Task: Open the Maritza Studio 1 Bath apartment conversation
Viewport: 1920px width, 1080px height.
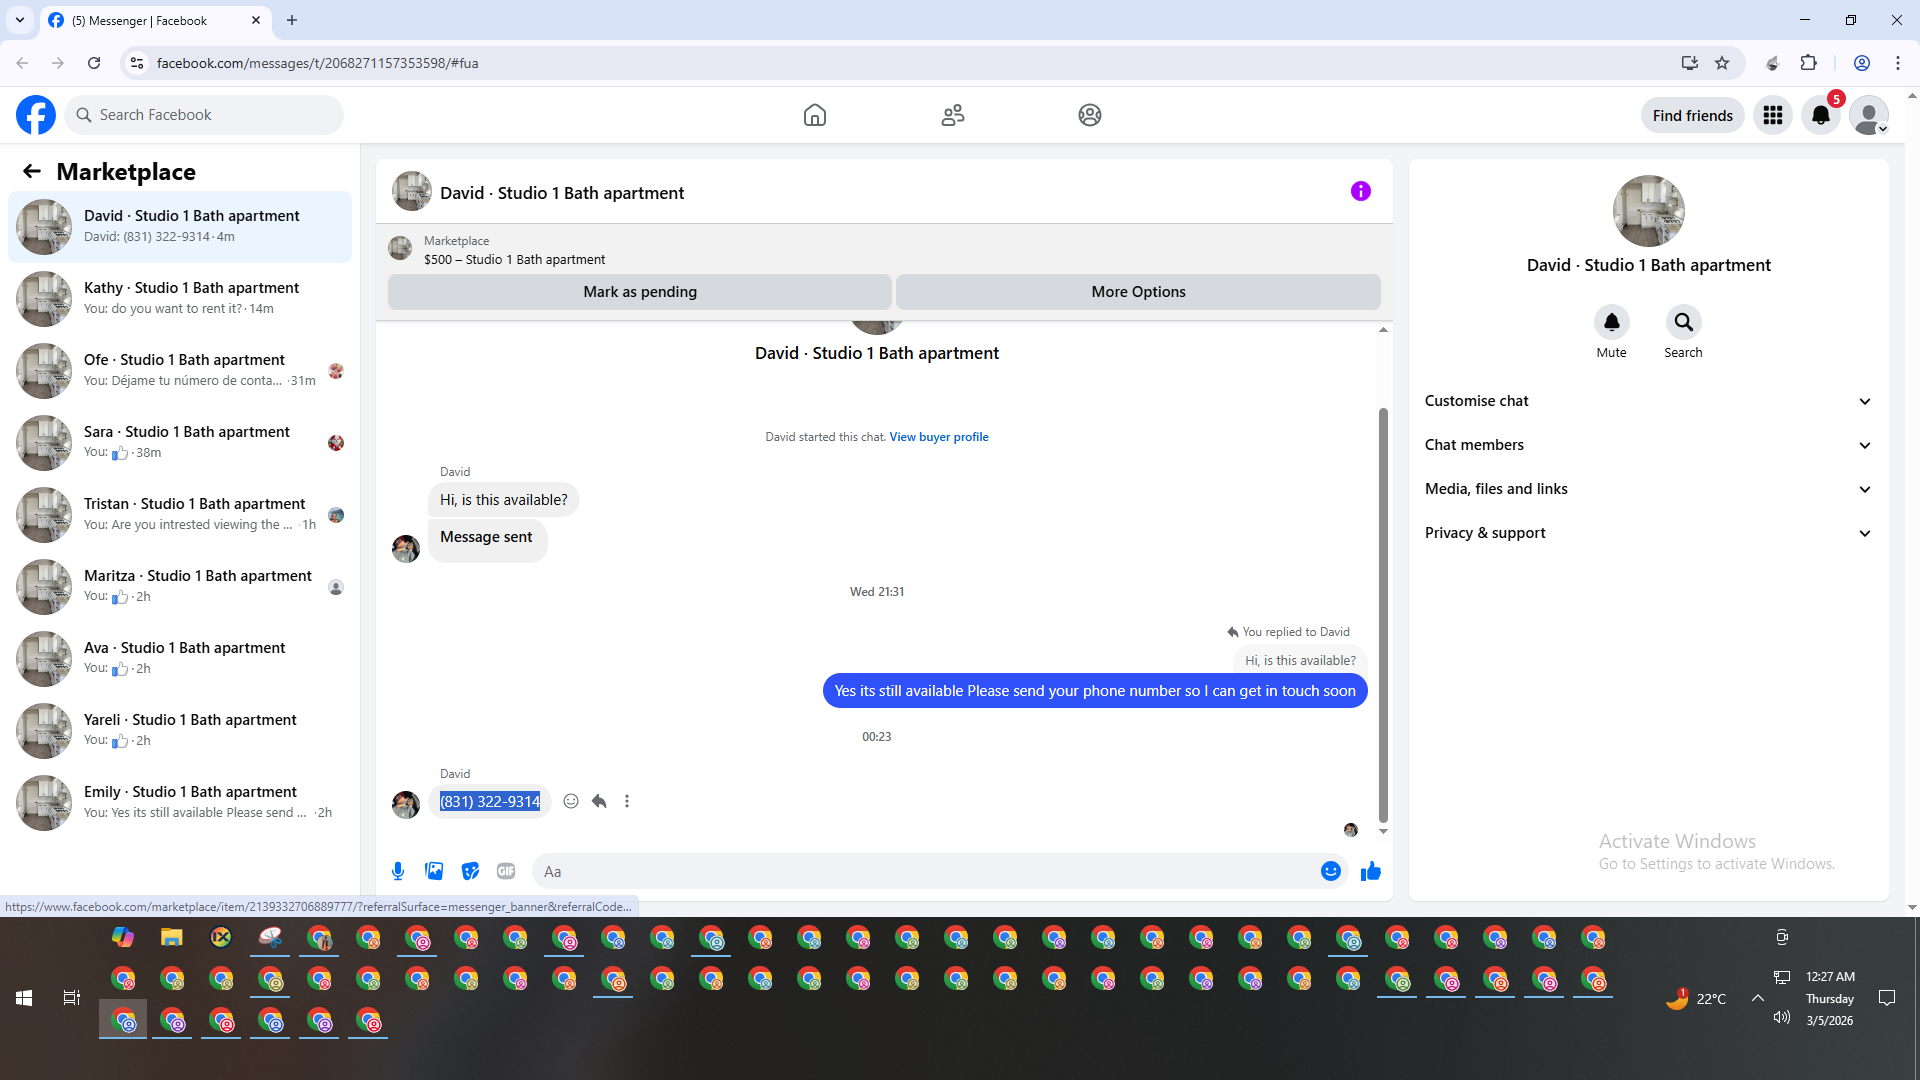Action: tap(180, 587)
